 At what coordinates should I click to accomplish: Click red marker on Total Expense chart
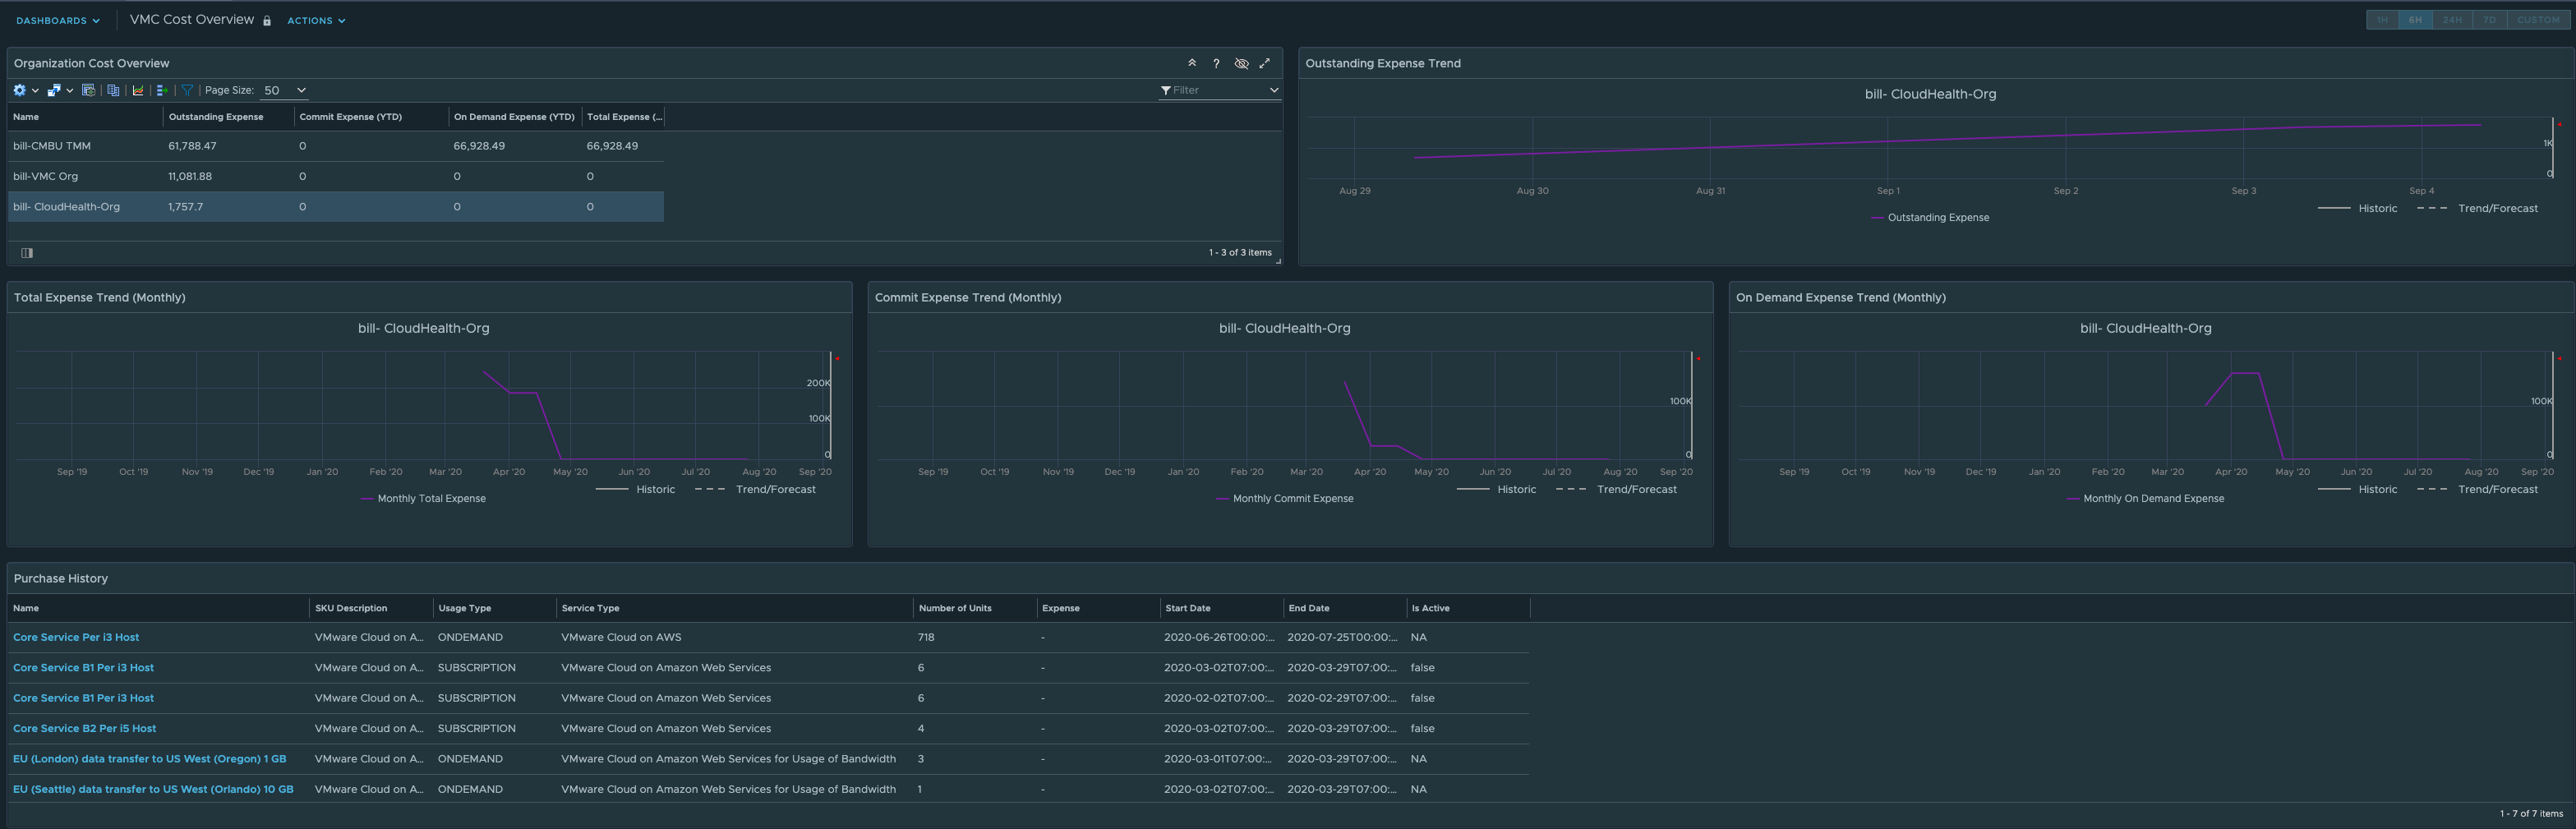click(838, 358)
